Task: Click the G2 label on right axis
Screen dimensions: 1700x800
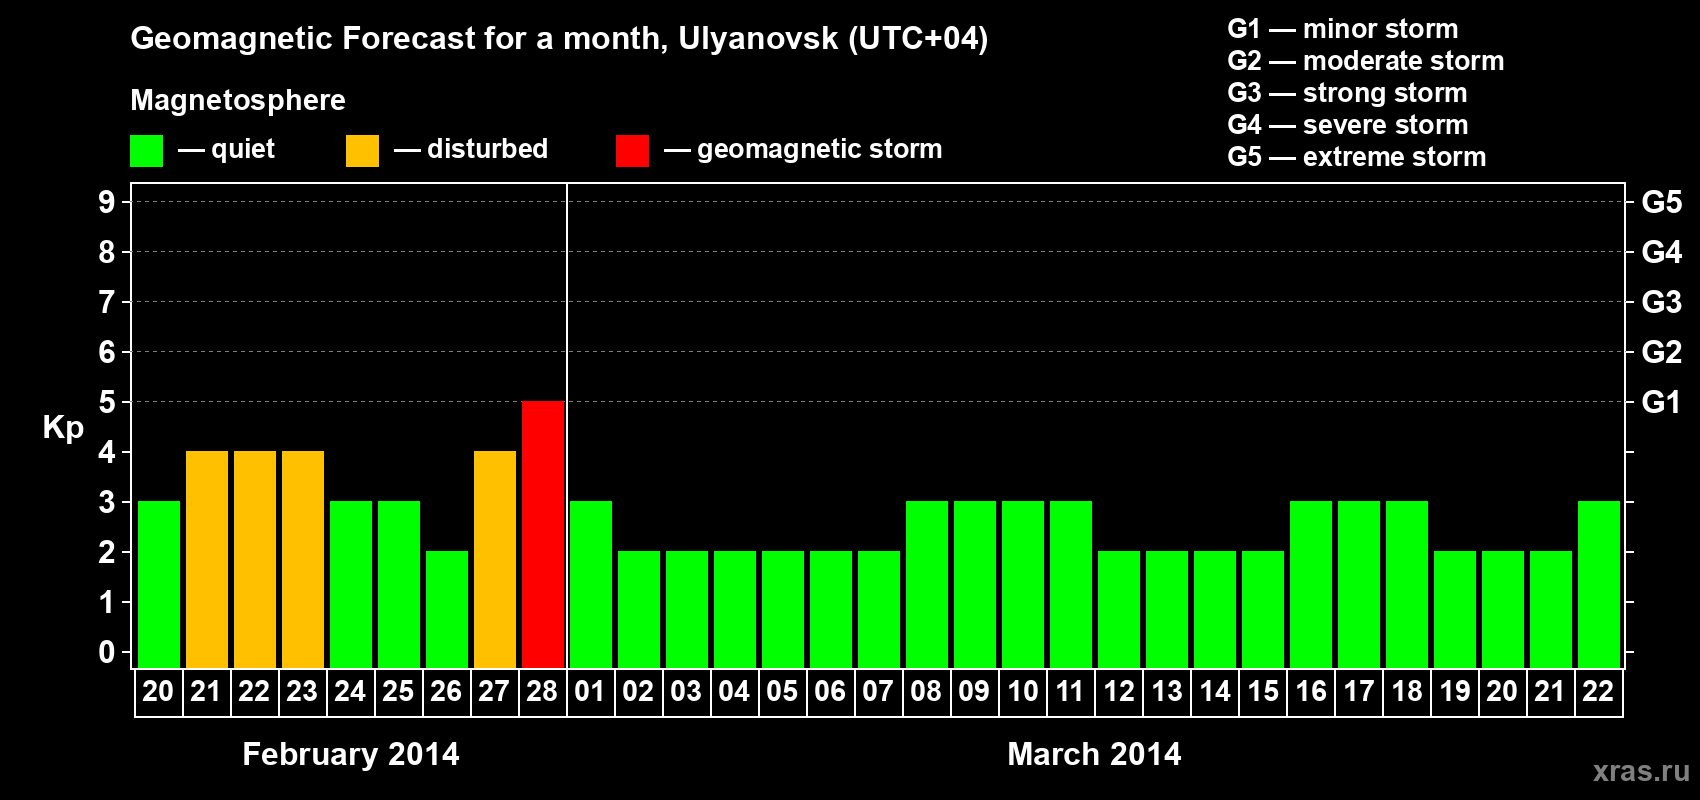Action: [x=1662, y=352]
